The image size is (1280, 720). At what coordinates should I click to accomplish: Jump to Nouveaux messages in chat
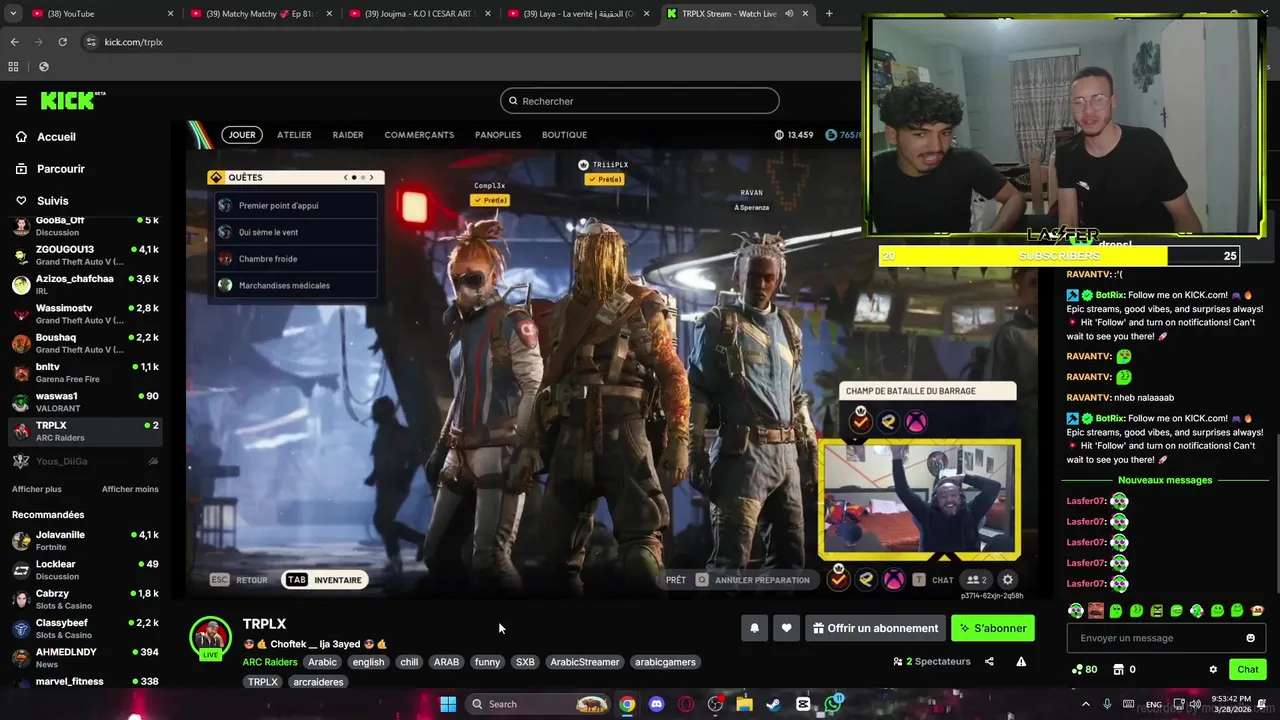(1165, 480)
